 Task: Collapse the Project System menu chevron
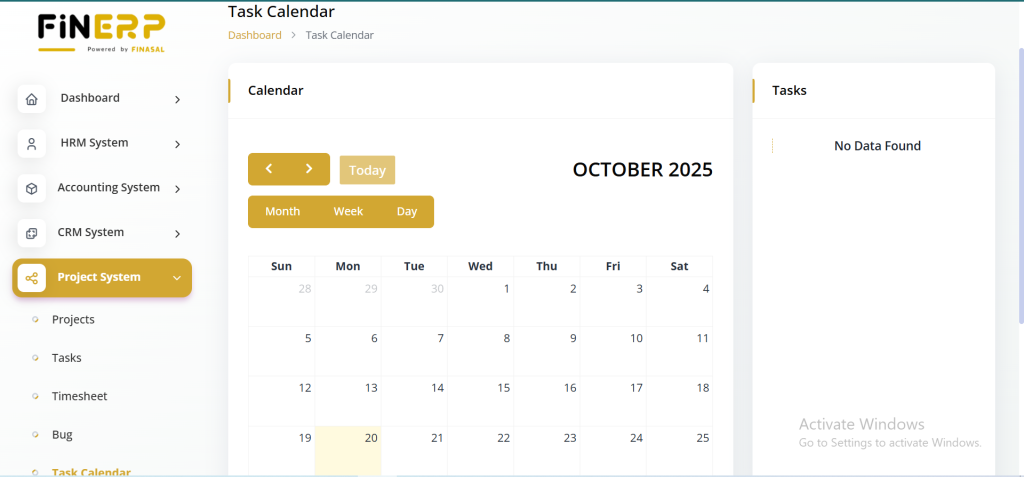click(x=177, y=278)
